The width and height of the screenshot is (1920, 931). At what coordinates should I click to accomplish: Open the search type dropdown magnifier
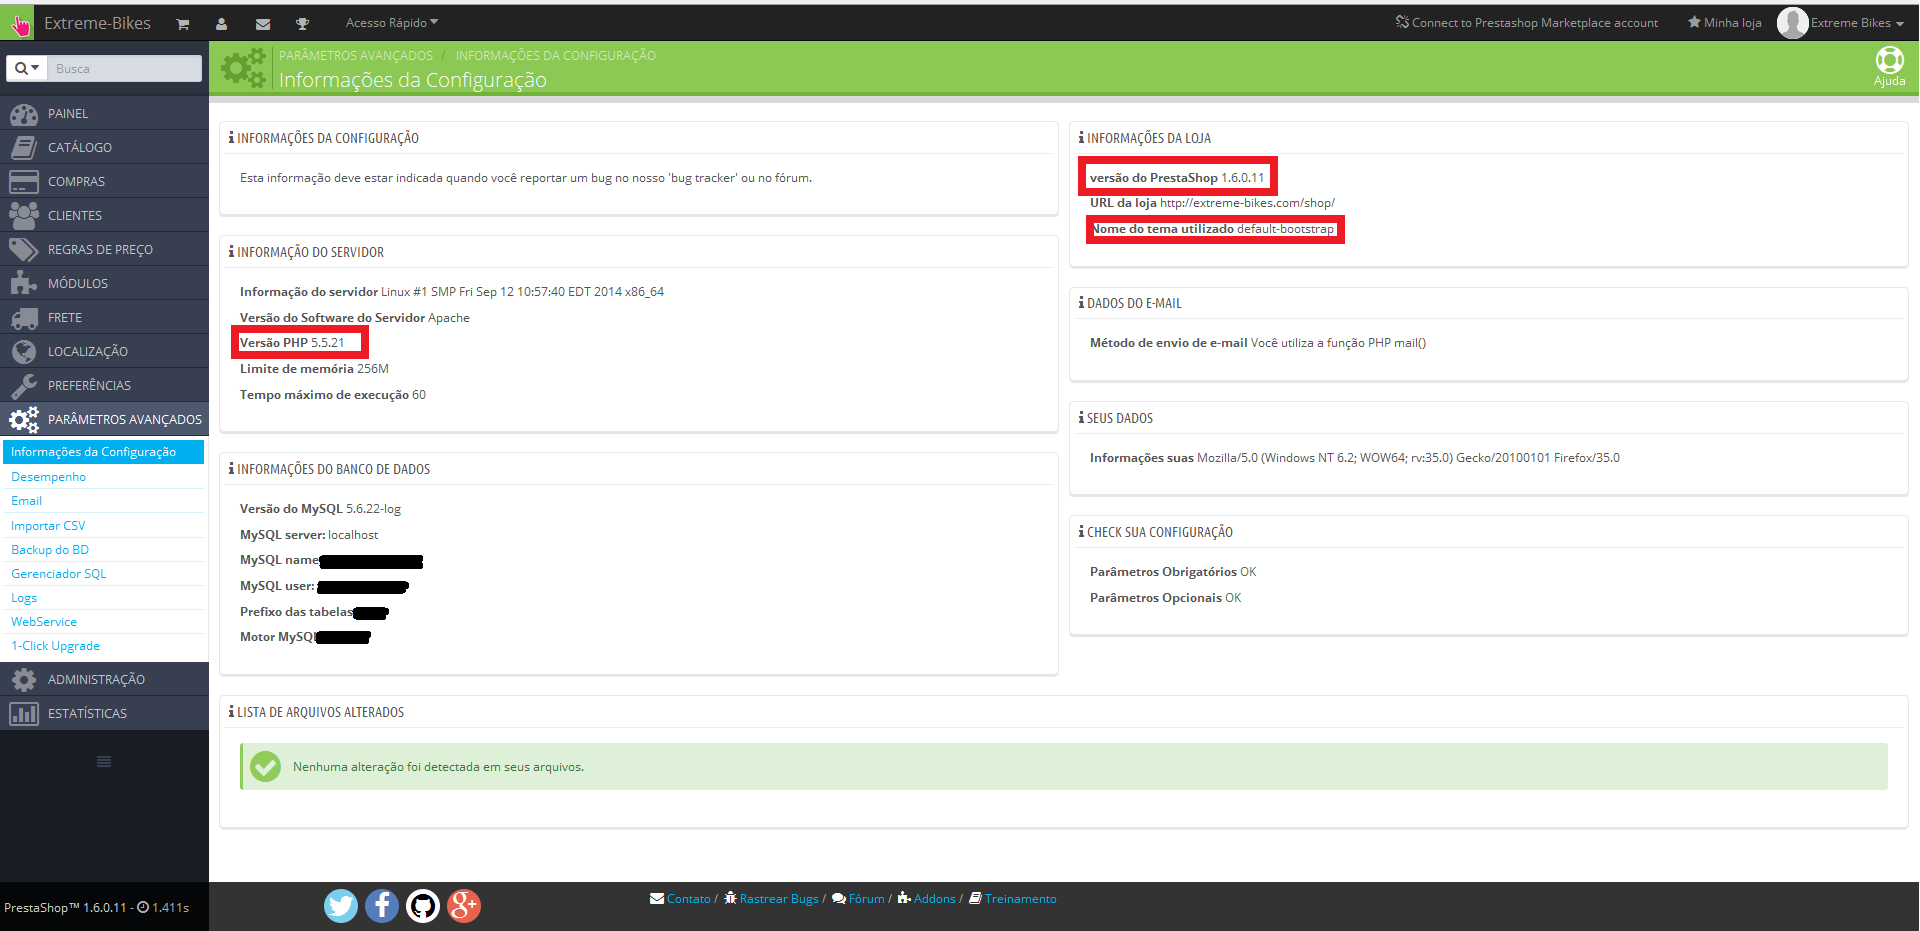point(27,68)
